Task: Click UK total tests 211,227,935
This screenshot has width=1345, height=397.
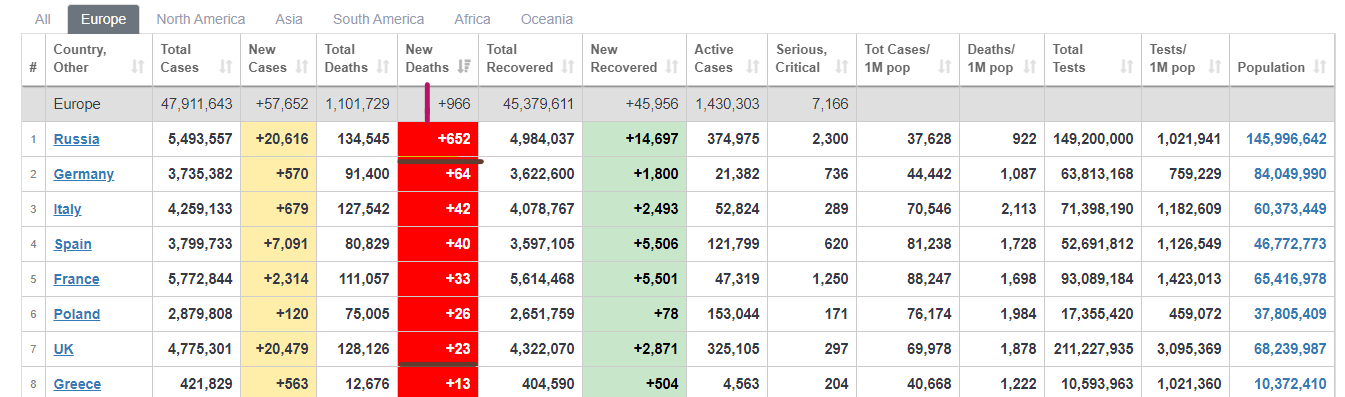Action: pos(1093,349)
